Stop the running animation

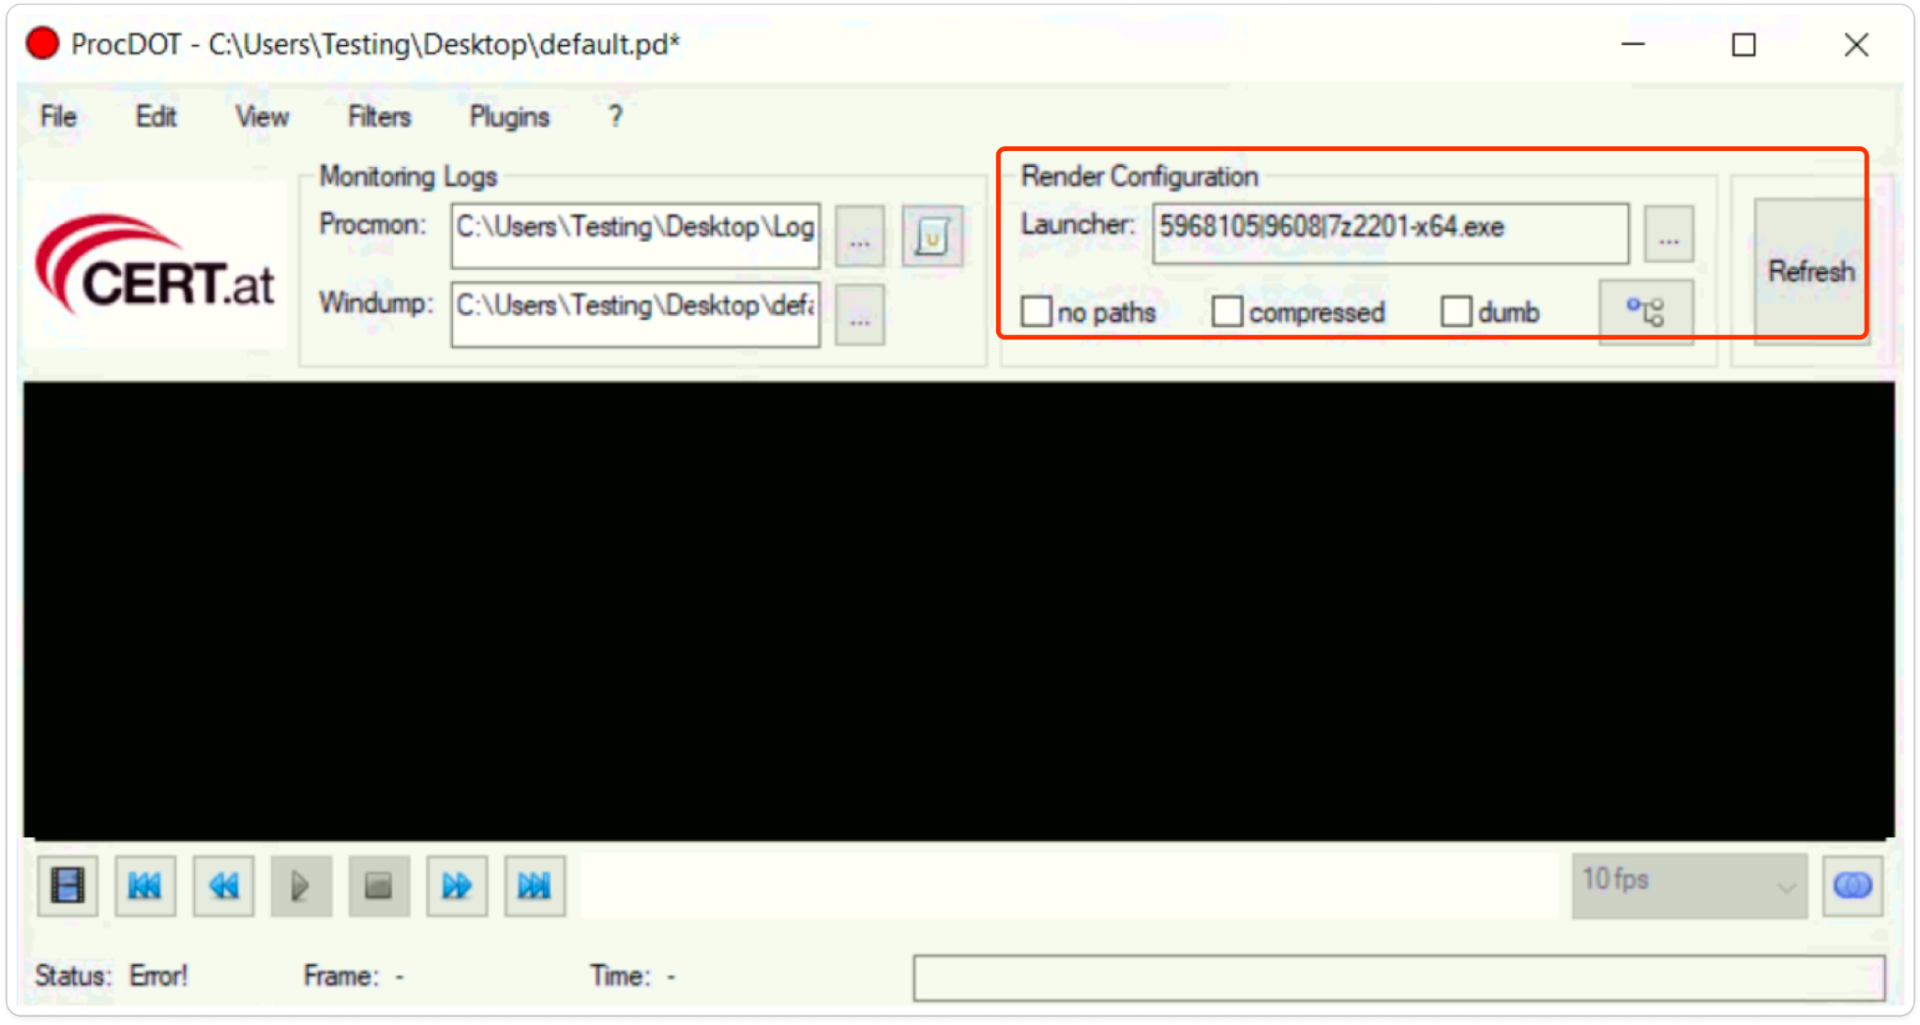[378, 885]
